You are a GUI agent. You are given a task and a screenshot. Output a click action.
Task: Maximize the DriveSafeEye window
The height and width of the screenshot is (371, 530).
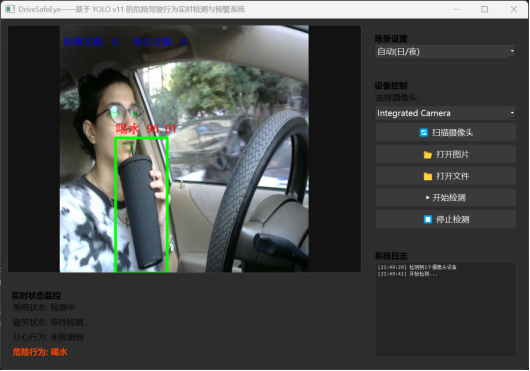pos(484,9)
